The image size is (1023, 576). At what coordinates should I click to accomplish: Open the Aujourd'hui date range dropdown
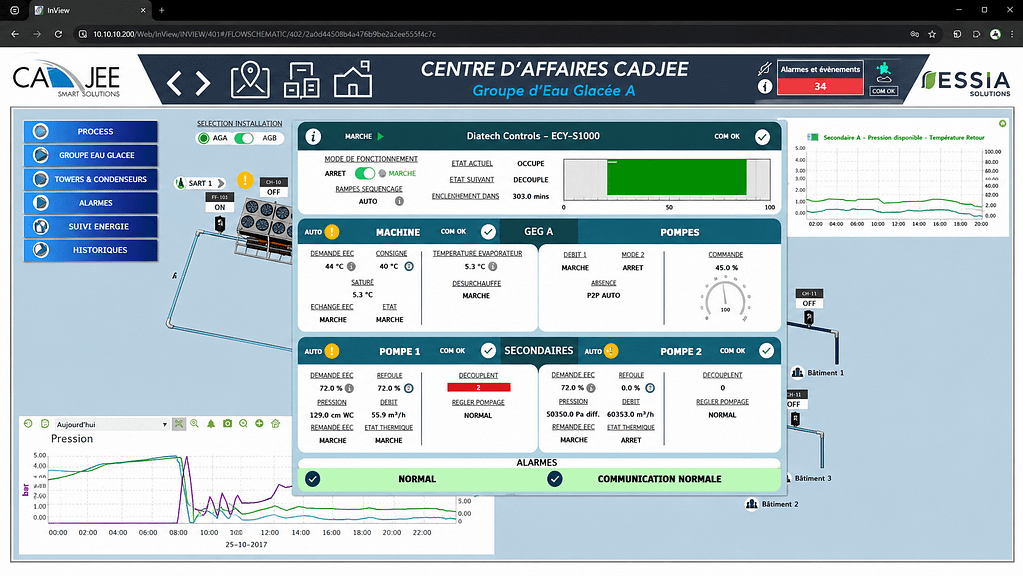112,425
